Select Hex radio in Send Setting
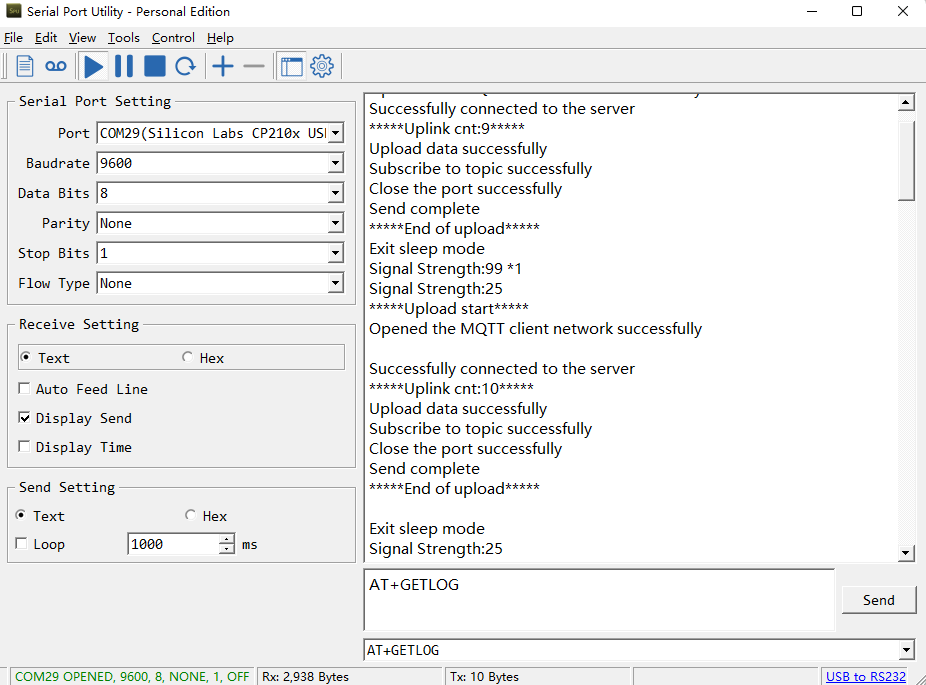 (x=190, y=515)
